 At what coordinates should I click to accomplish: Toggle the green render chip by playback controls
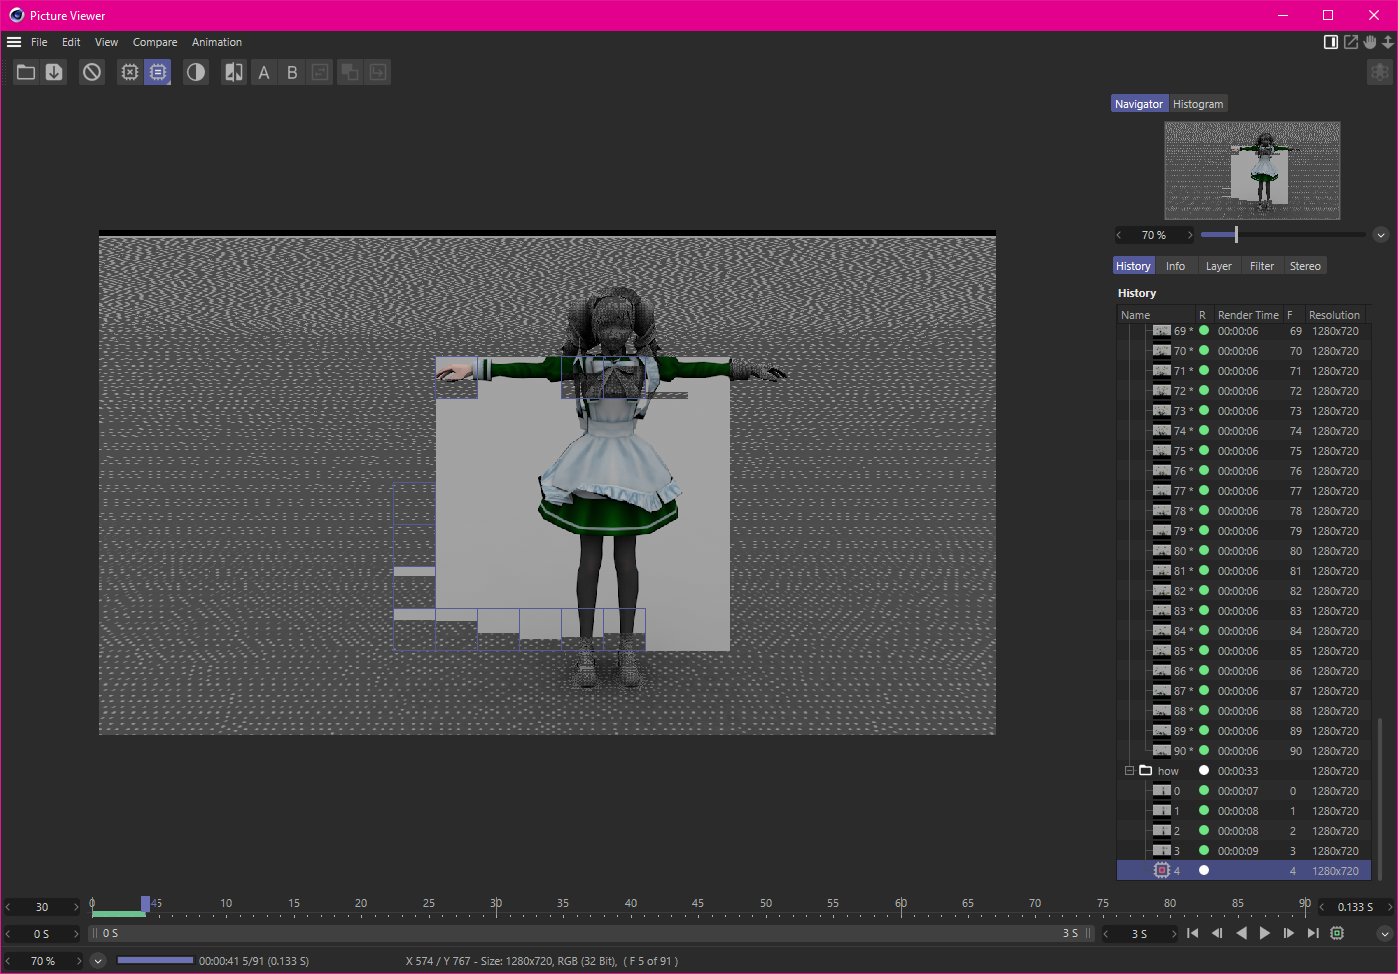coord(1337,933)
